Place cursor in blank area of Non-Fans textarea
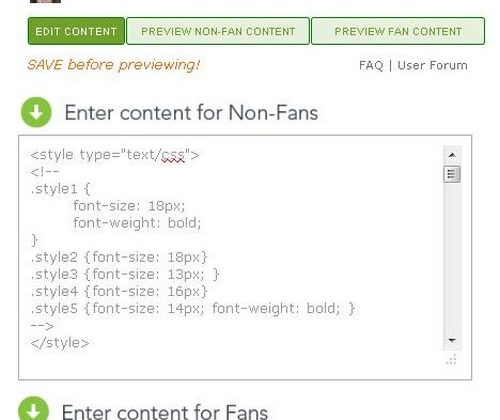 tap(233, 363)
